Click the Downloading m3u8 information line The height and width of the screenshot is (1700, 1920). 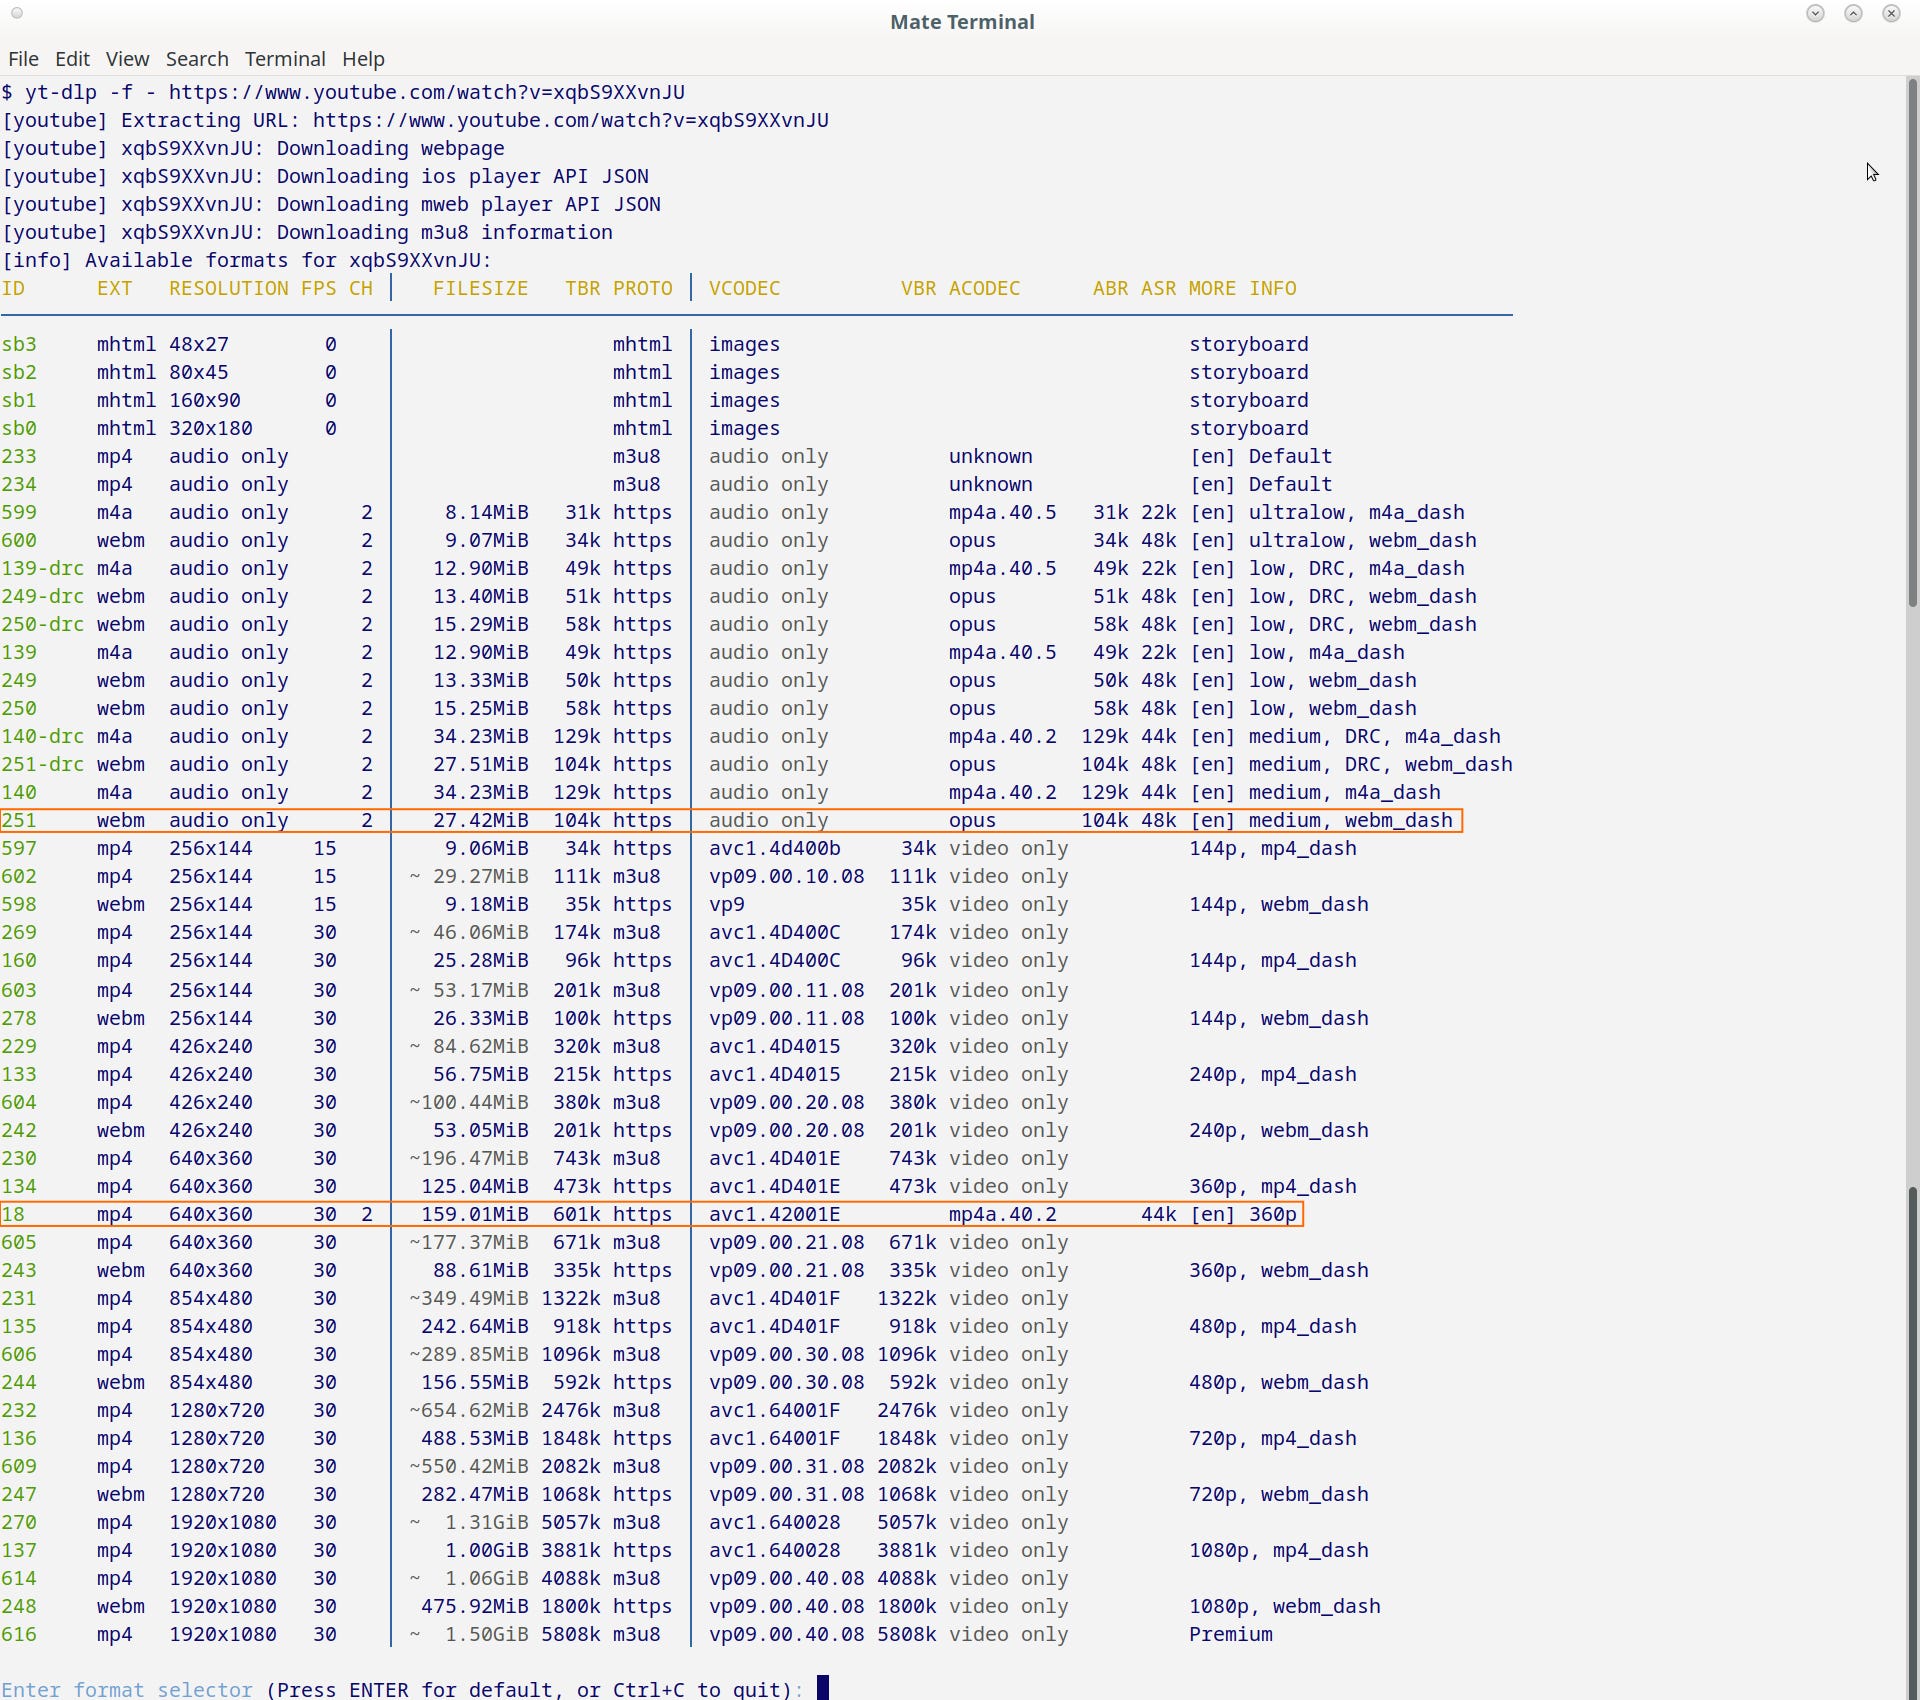coord(307,232)
